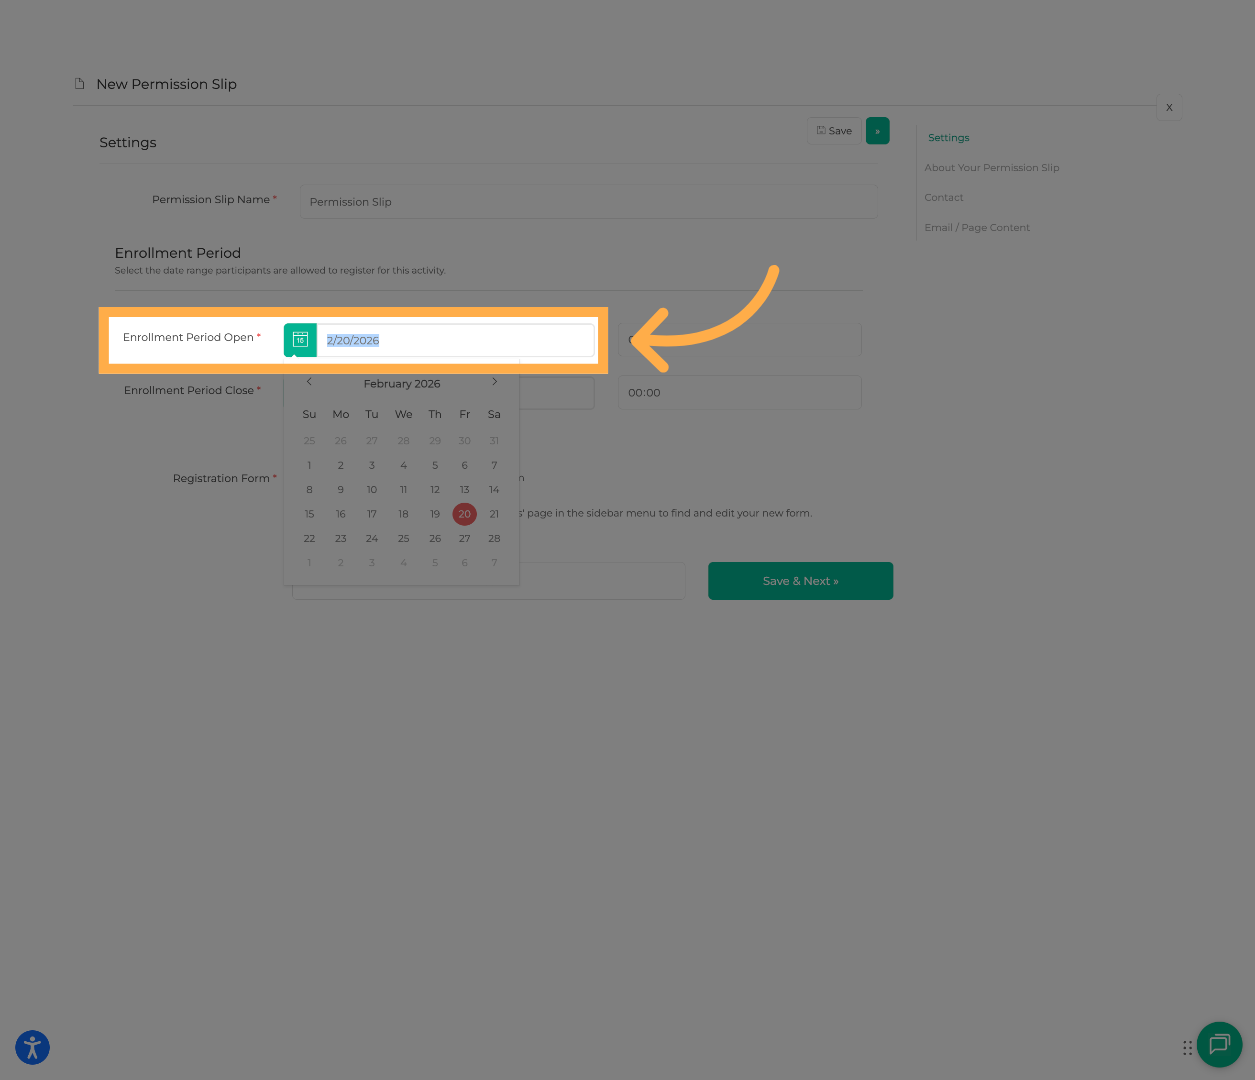Screen dimensions: 1255x1080
Task: Go to previous month in calendar
Action: tap(309, 382)
